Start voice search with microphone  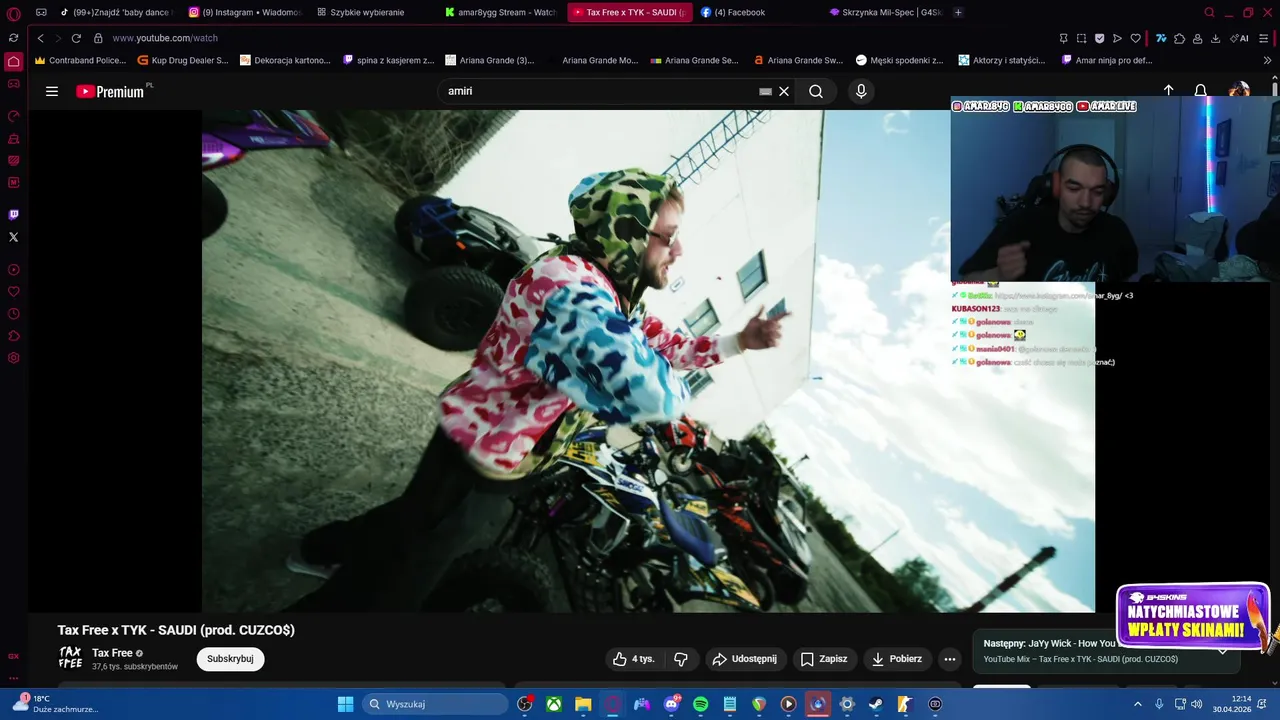pyautogui.click(x=861, y=91)
